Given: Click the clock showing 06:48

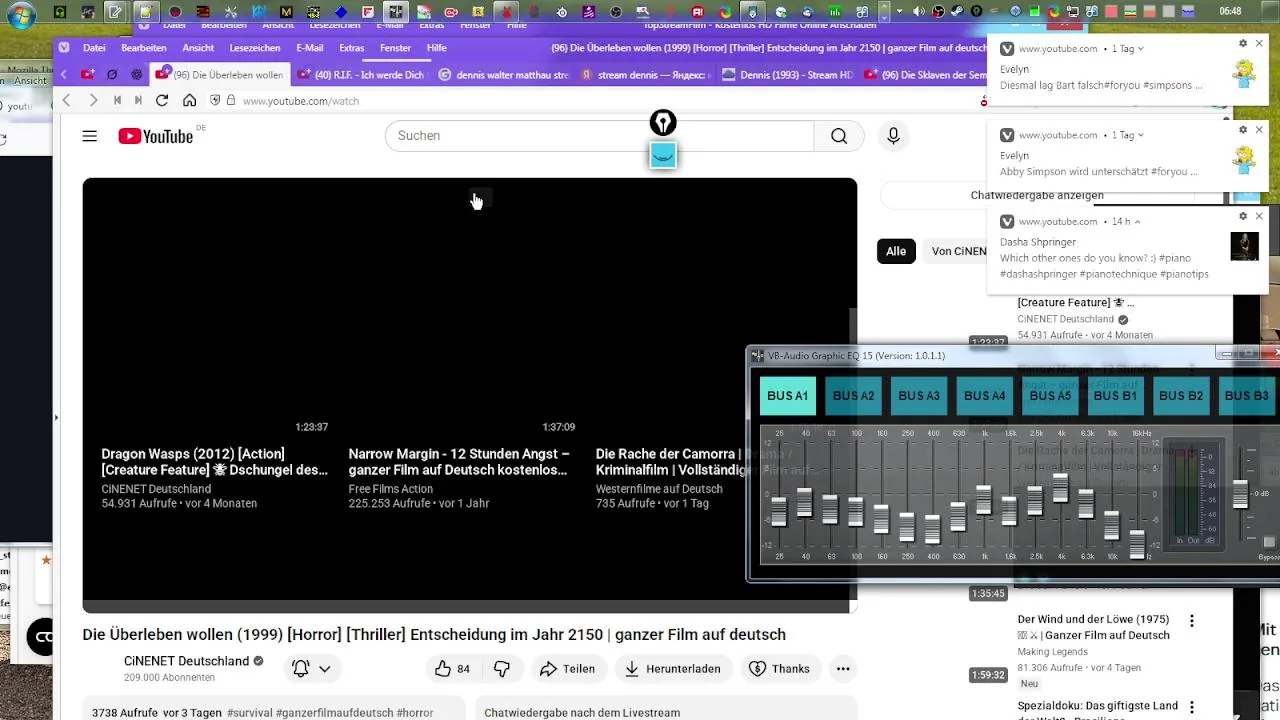Looking at the screenshot, I should tap(1231, 12).
